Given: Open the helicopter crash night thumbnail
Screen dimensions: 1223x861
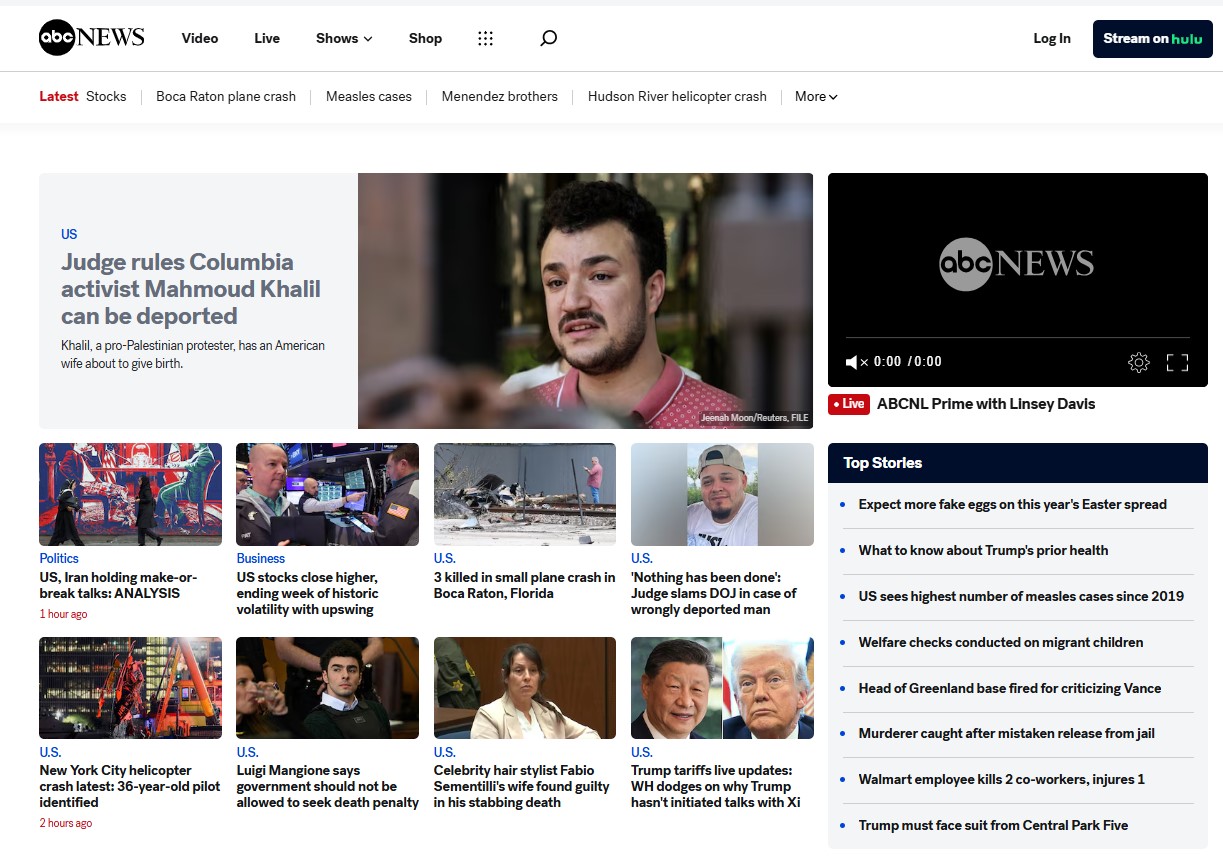Looking at the screenshot, I should pos(130,688).
